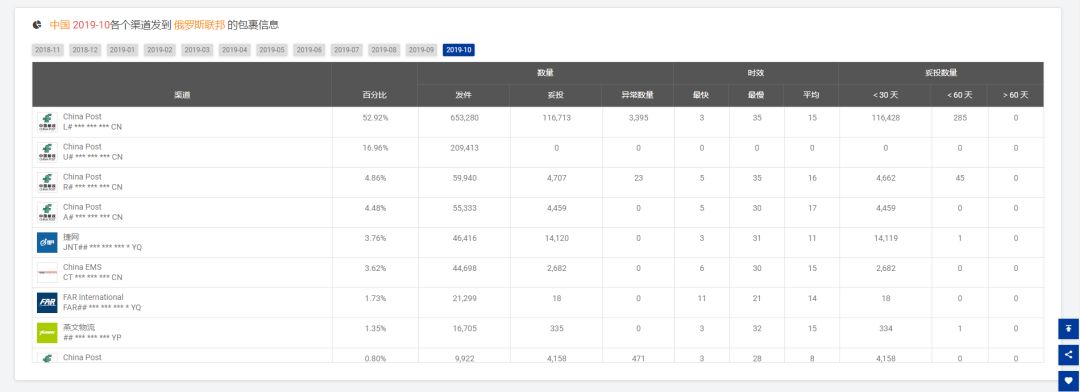Click the ## *** *** *** YP channel code
Viewport: 1080px width, 392px height.
click(92, 338)
